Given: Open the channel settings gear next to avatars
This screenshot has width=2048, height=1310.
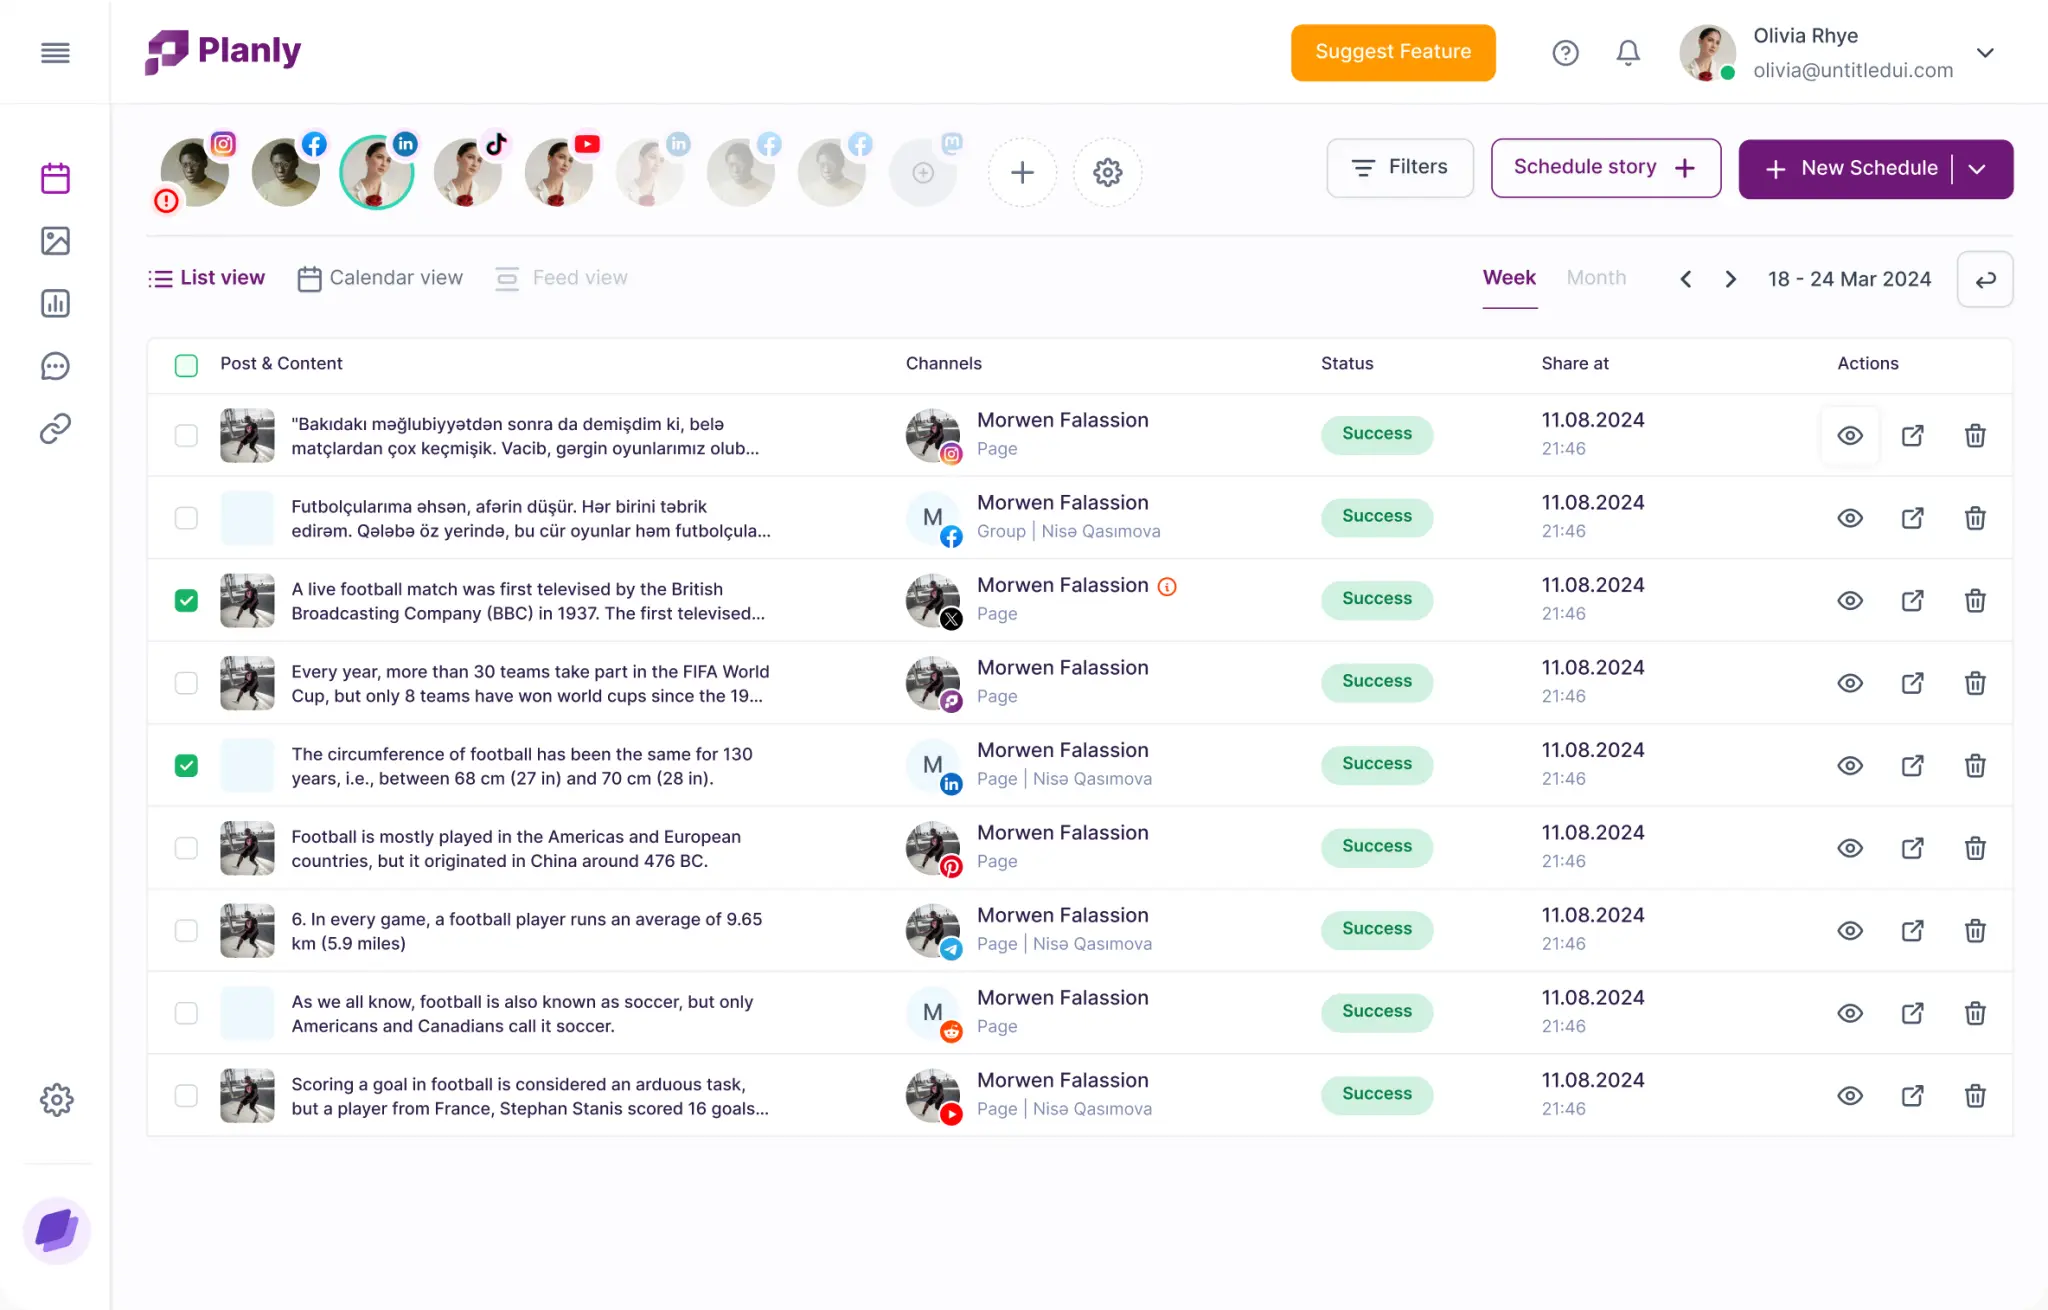Looking at the screenshot, I should [x=1107, y=172].
